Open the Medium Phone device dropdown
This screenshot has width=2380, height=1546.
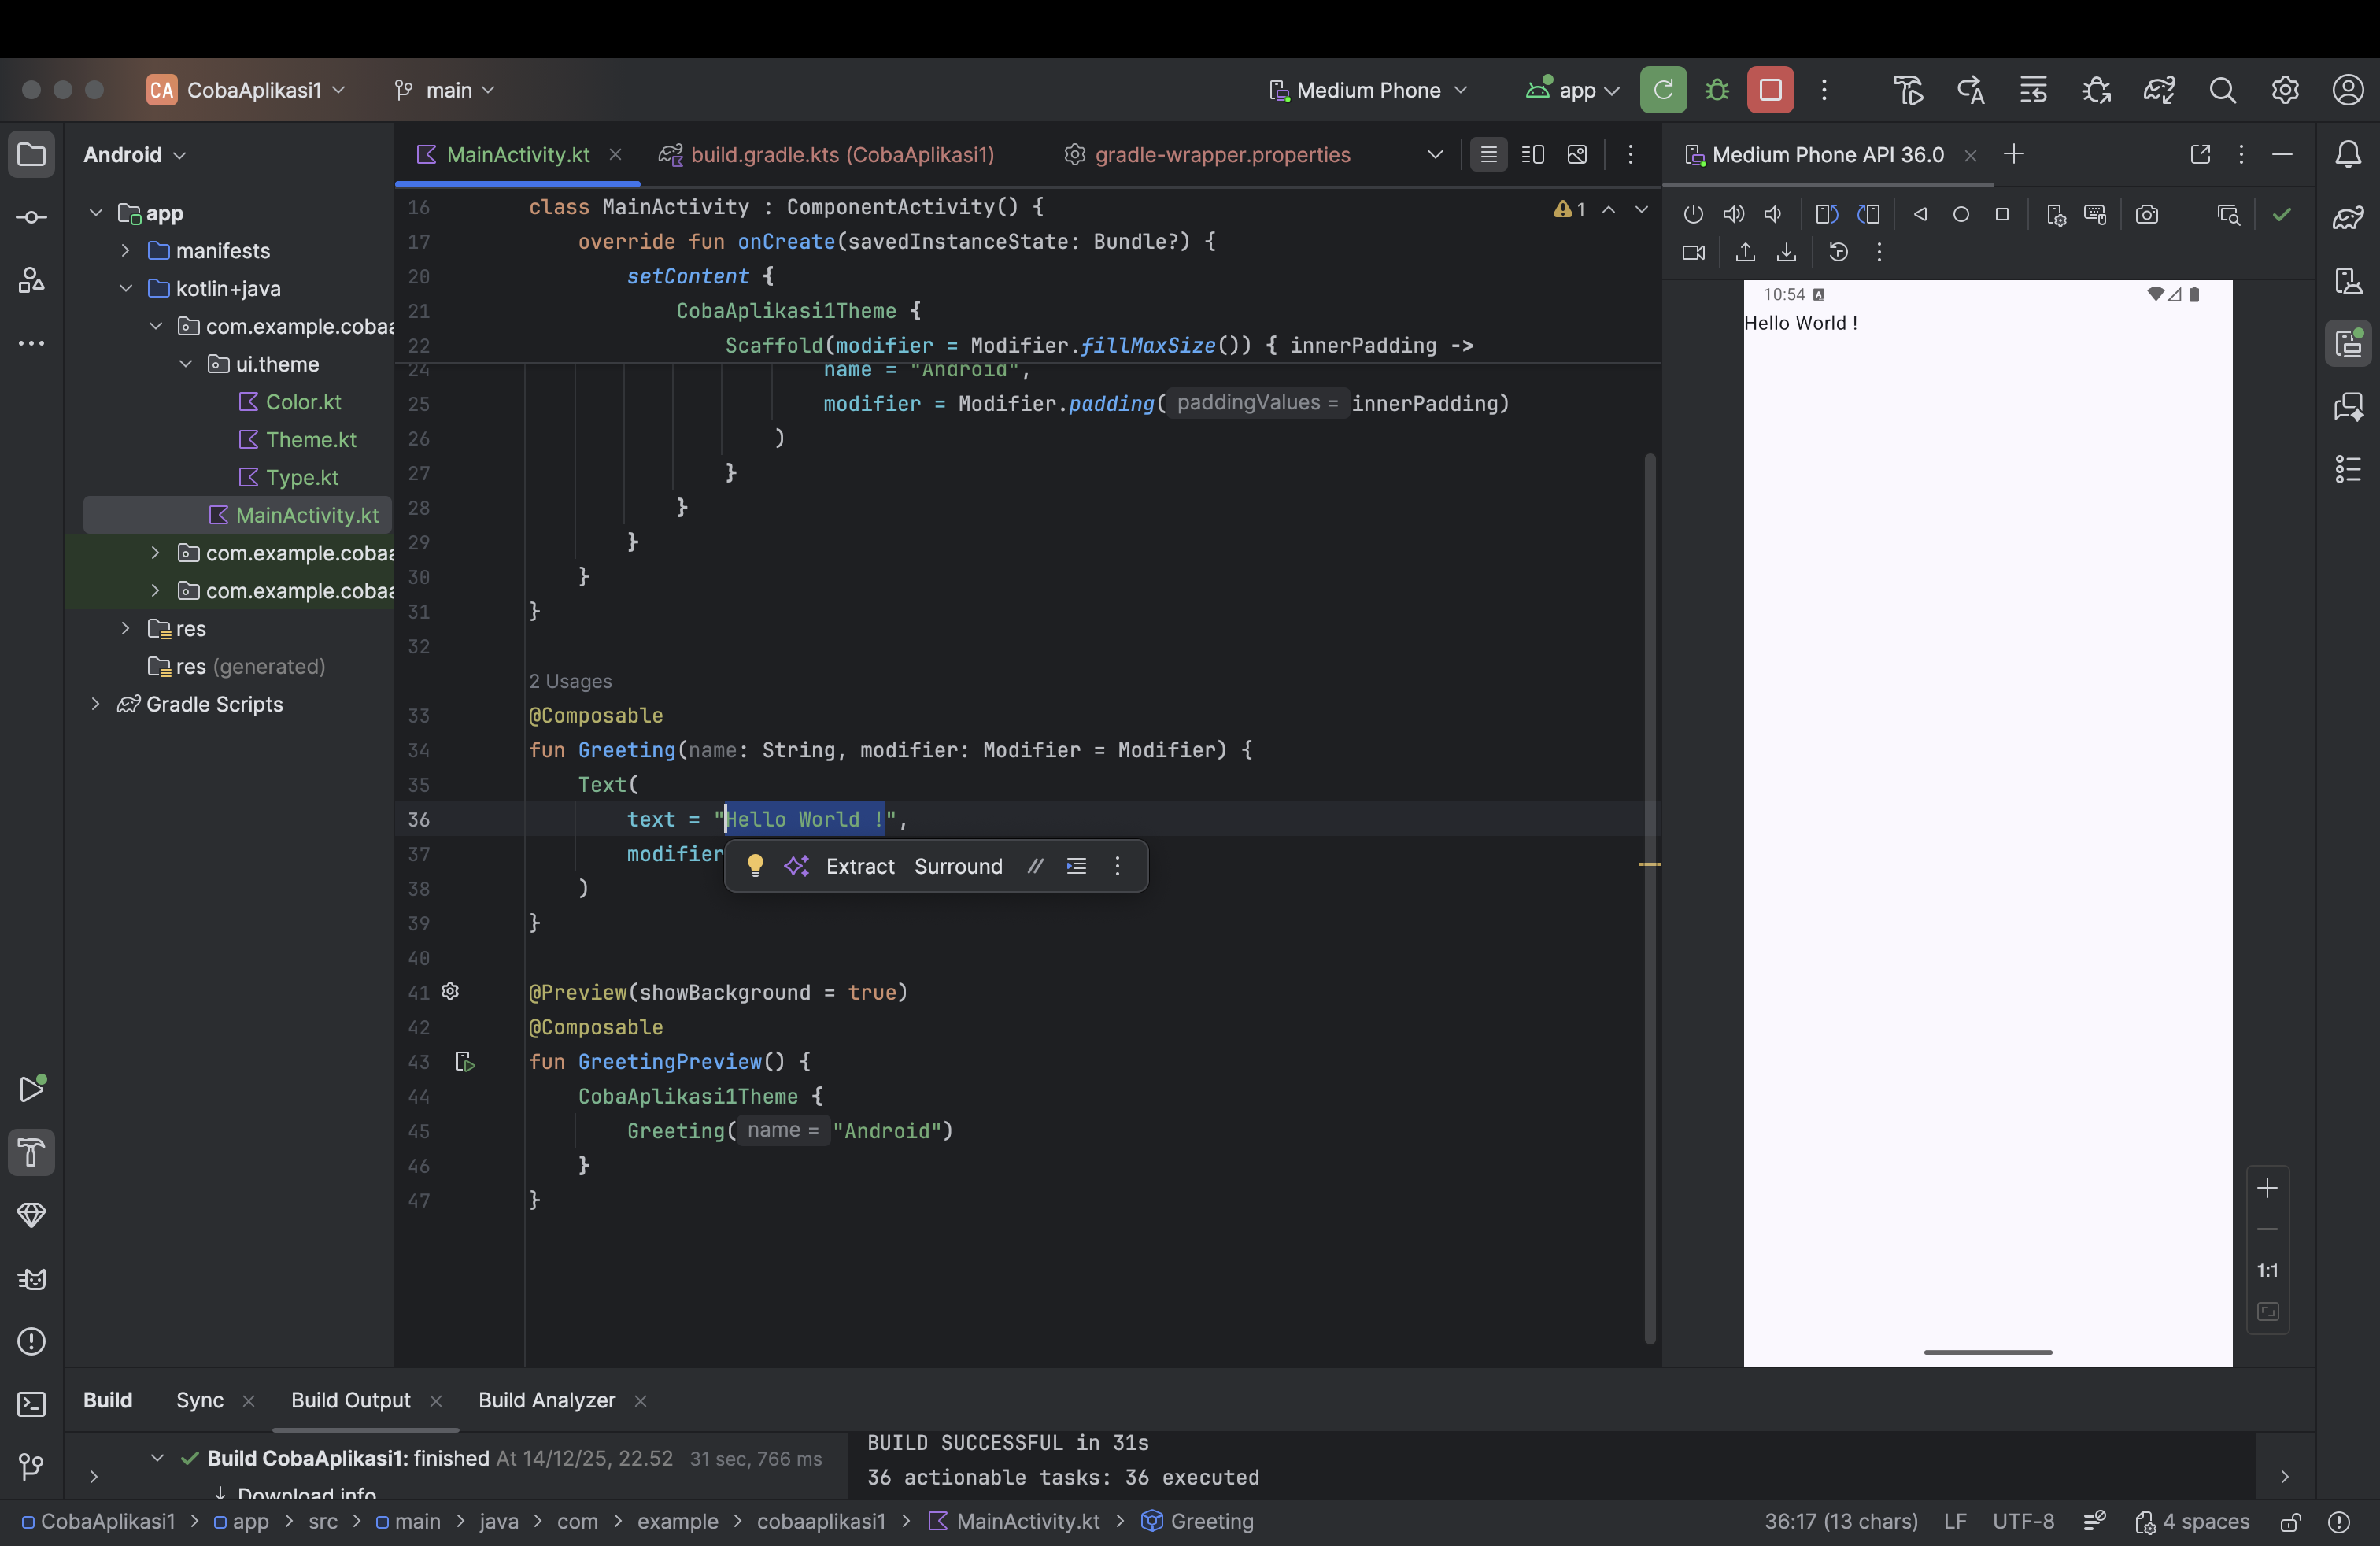point(1368,90)
